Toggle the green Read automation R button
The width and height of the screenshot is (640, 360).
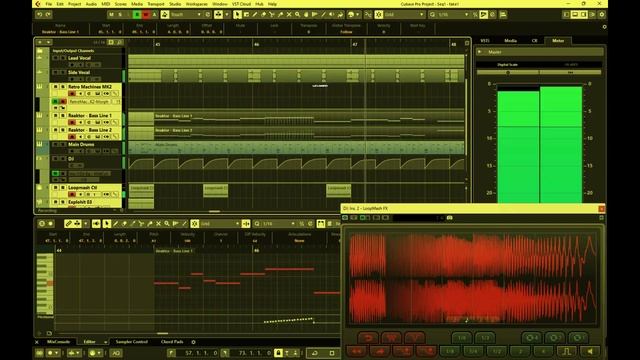pyautogui.click(x=137, y=15)
